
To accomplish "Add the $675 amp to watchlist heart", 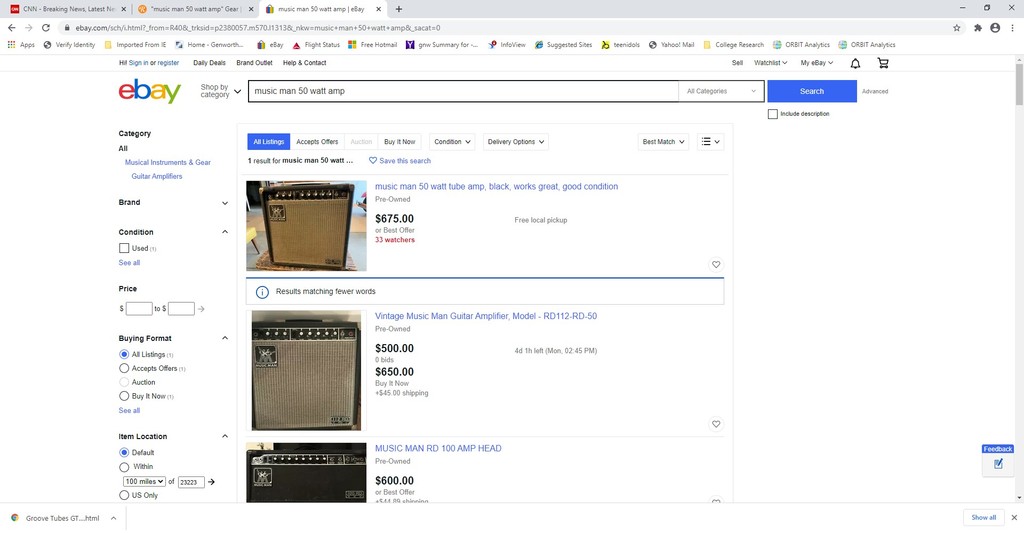I will tap(716, 265).
